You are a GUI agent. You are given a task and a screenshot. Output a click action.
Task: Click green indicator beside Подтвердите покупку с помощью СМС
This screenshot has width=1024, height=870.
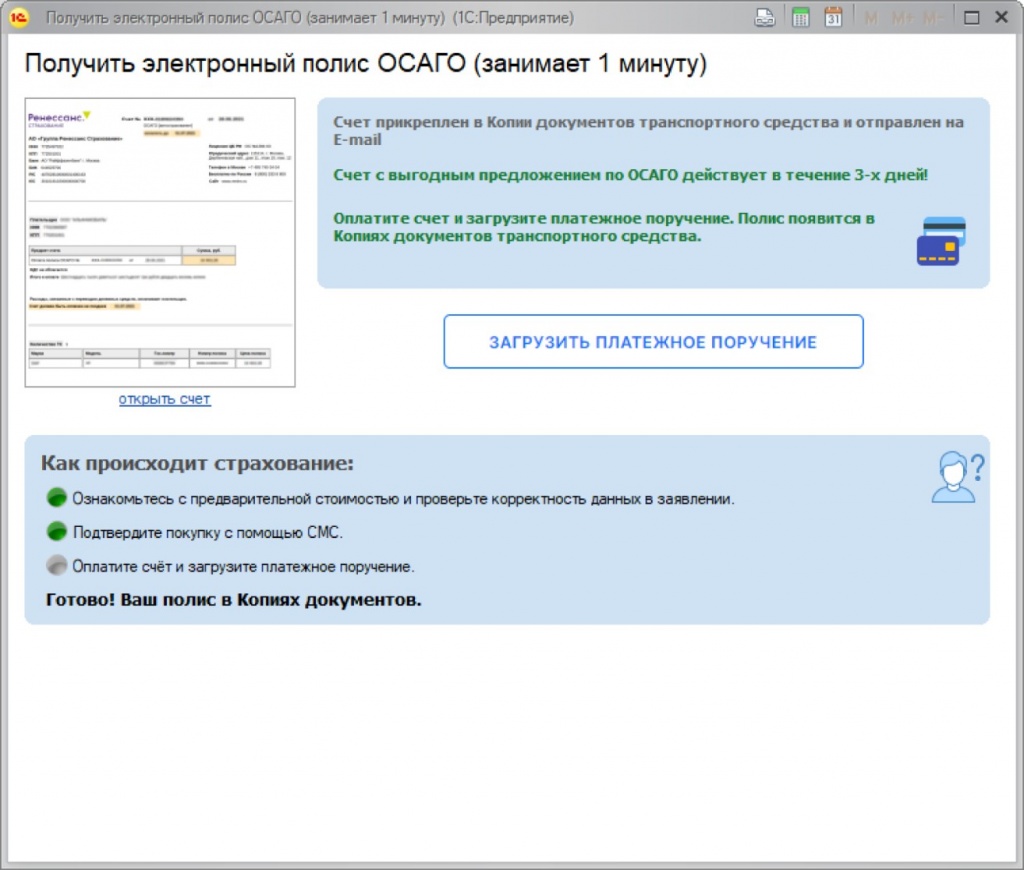(x=57, y=531)
